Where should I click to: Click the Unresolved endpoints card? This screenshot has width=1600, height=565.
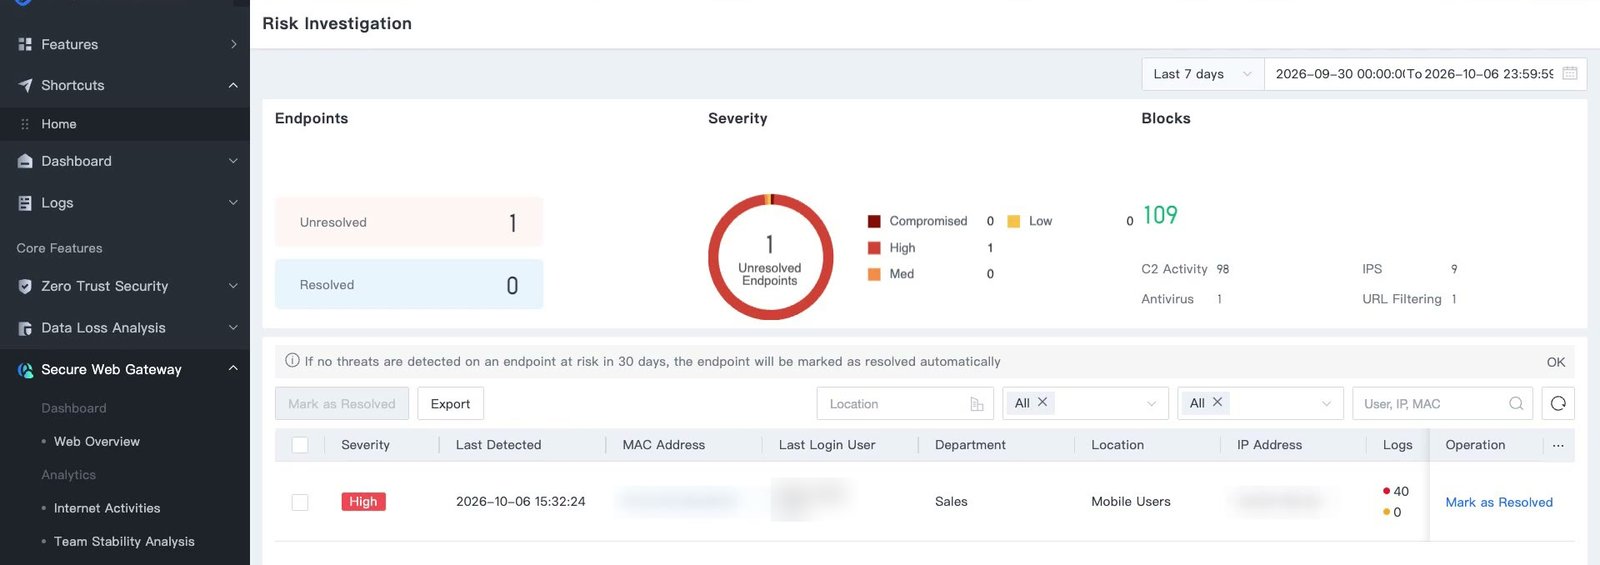point(409,222)
